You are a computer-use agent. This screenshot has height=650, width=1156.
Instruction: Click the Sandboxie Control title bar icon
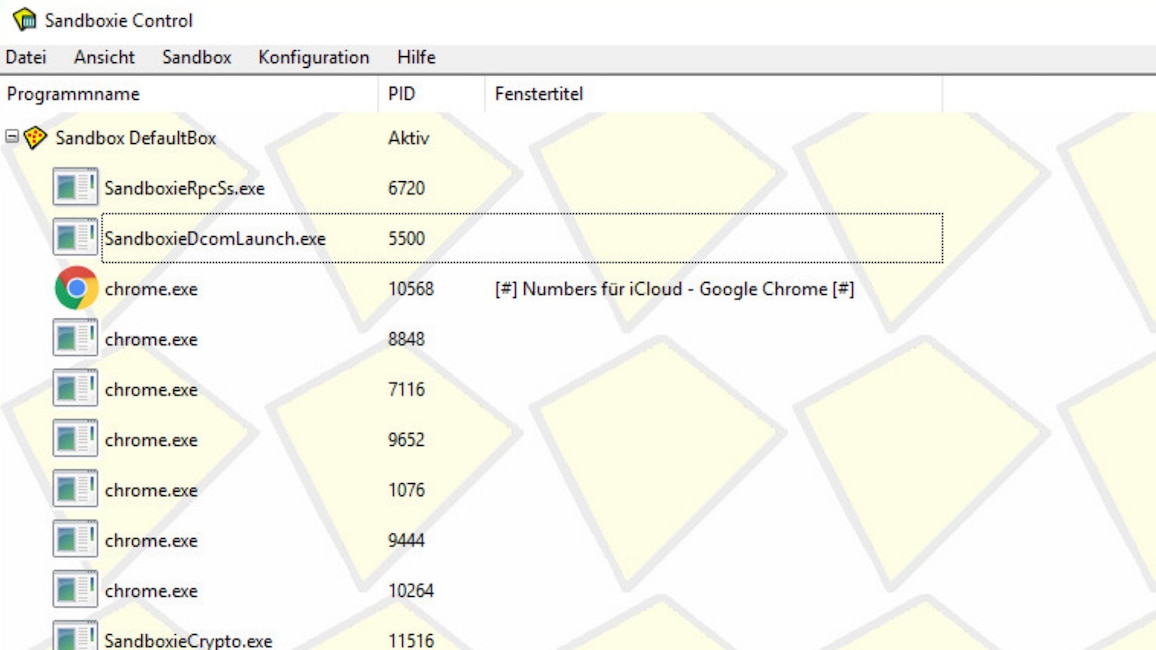pyautogui.click(x=24, y=20)
